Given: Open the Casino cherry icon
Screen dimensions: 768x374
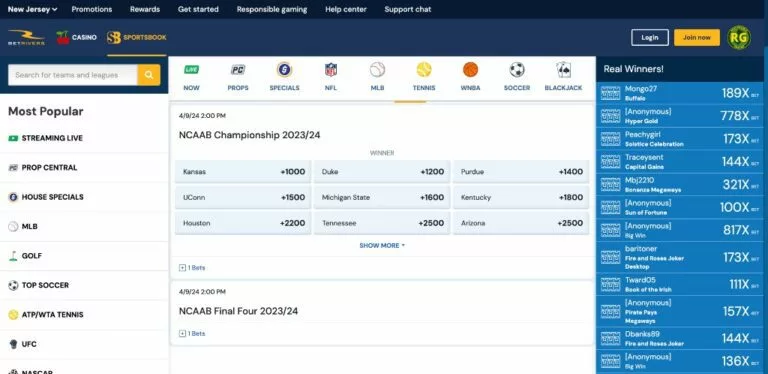Looking at the screenshot, I should pyautogui.click(x=63, y=37).
